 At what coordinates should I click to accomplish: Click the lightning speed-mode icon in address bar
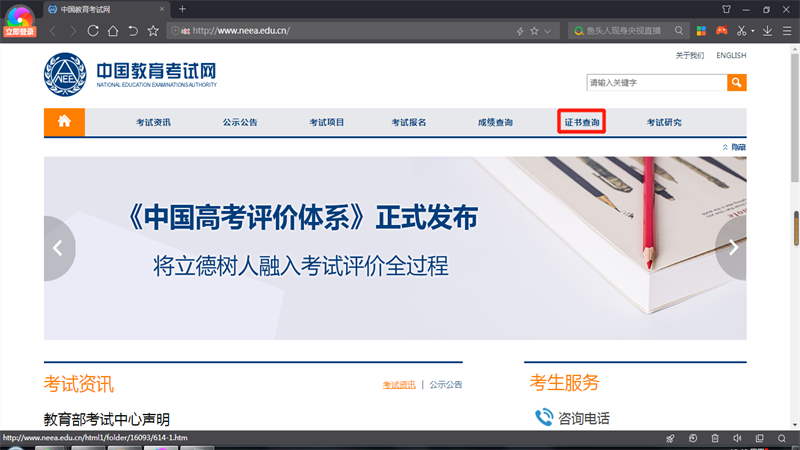[x=520, y=31]
